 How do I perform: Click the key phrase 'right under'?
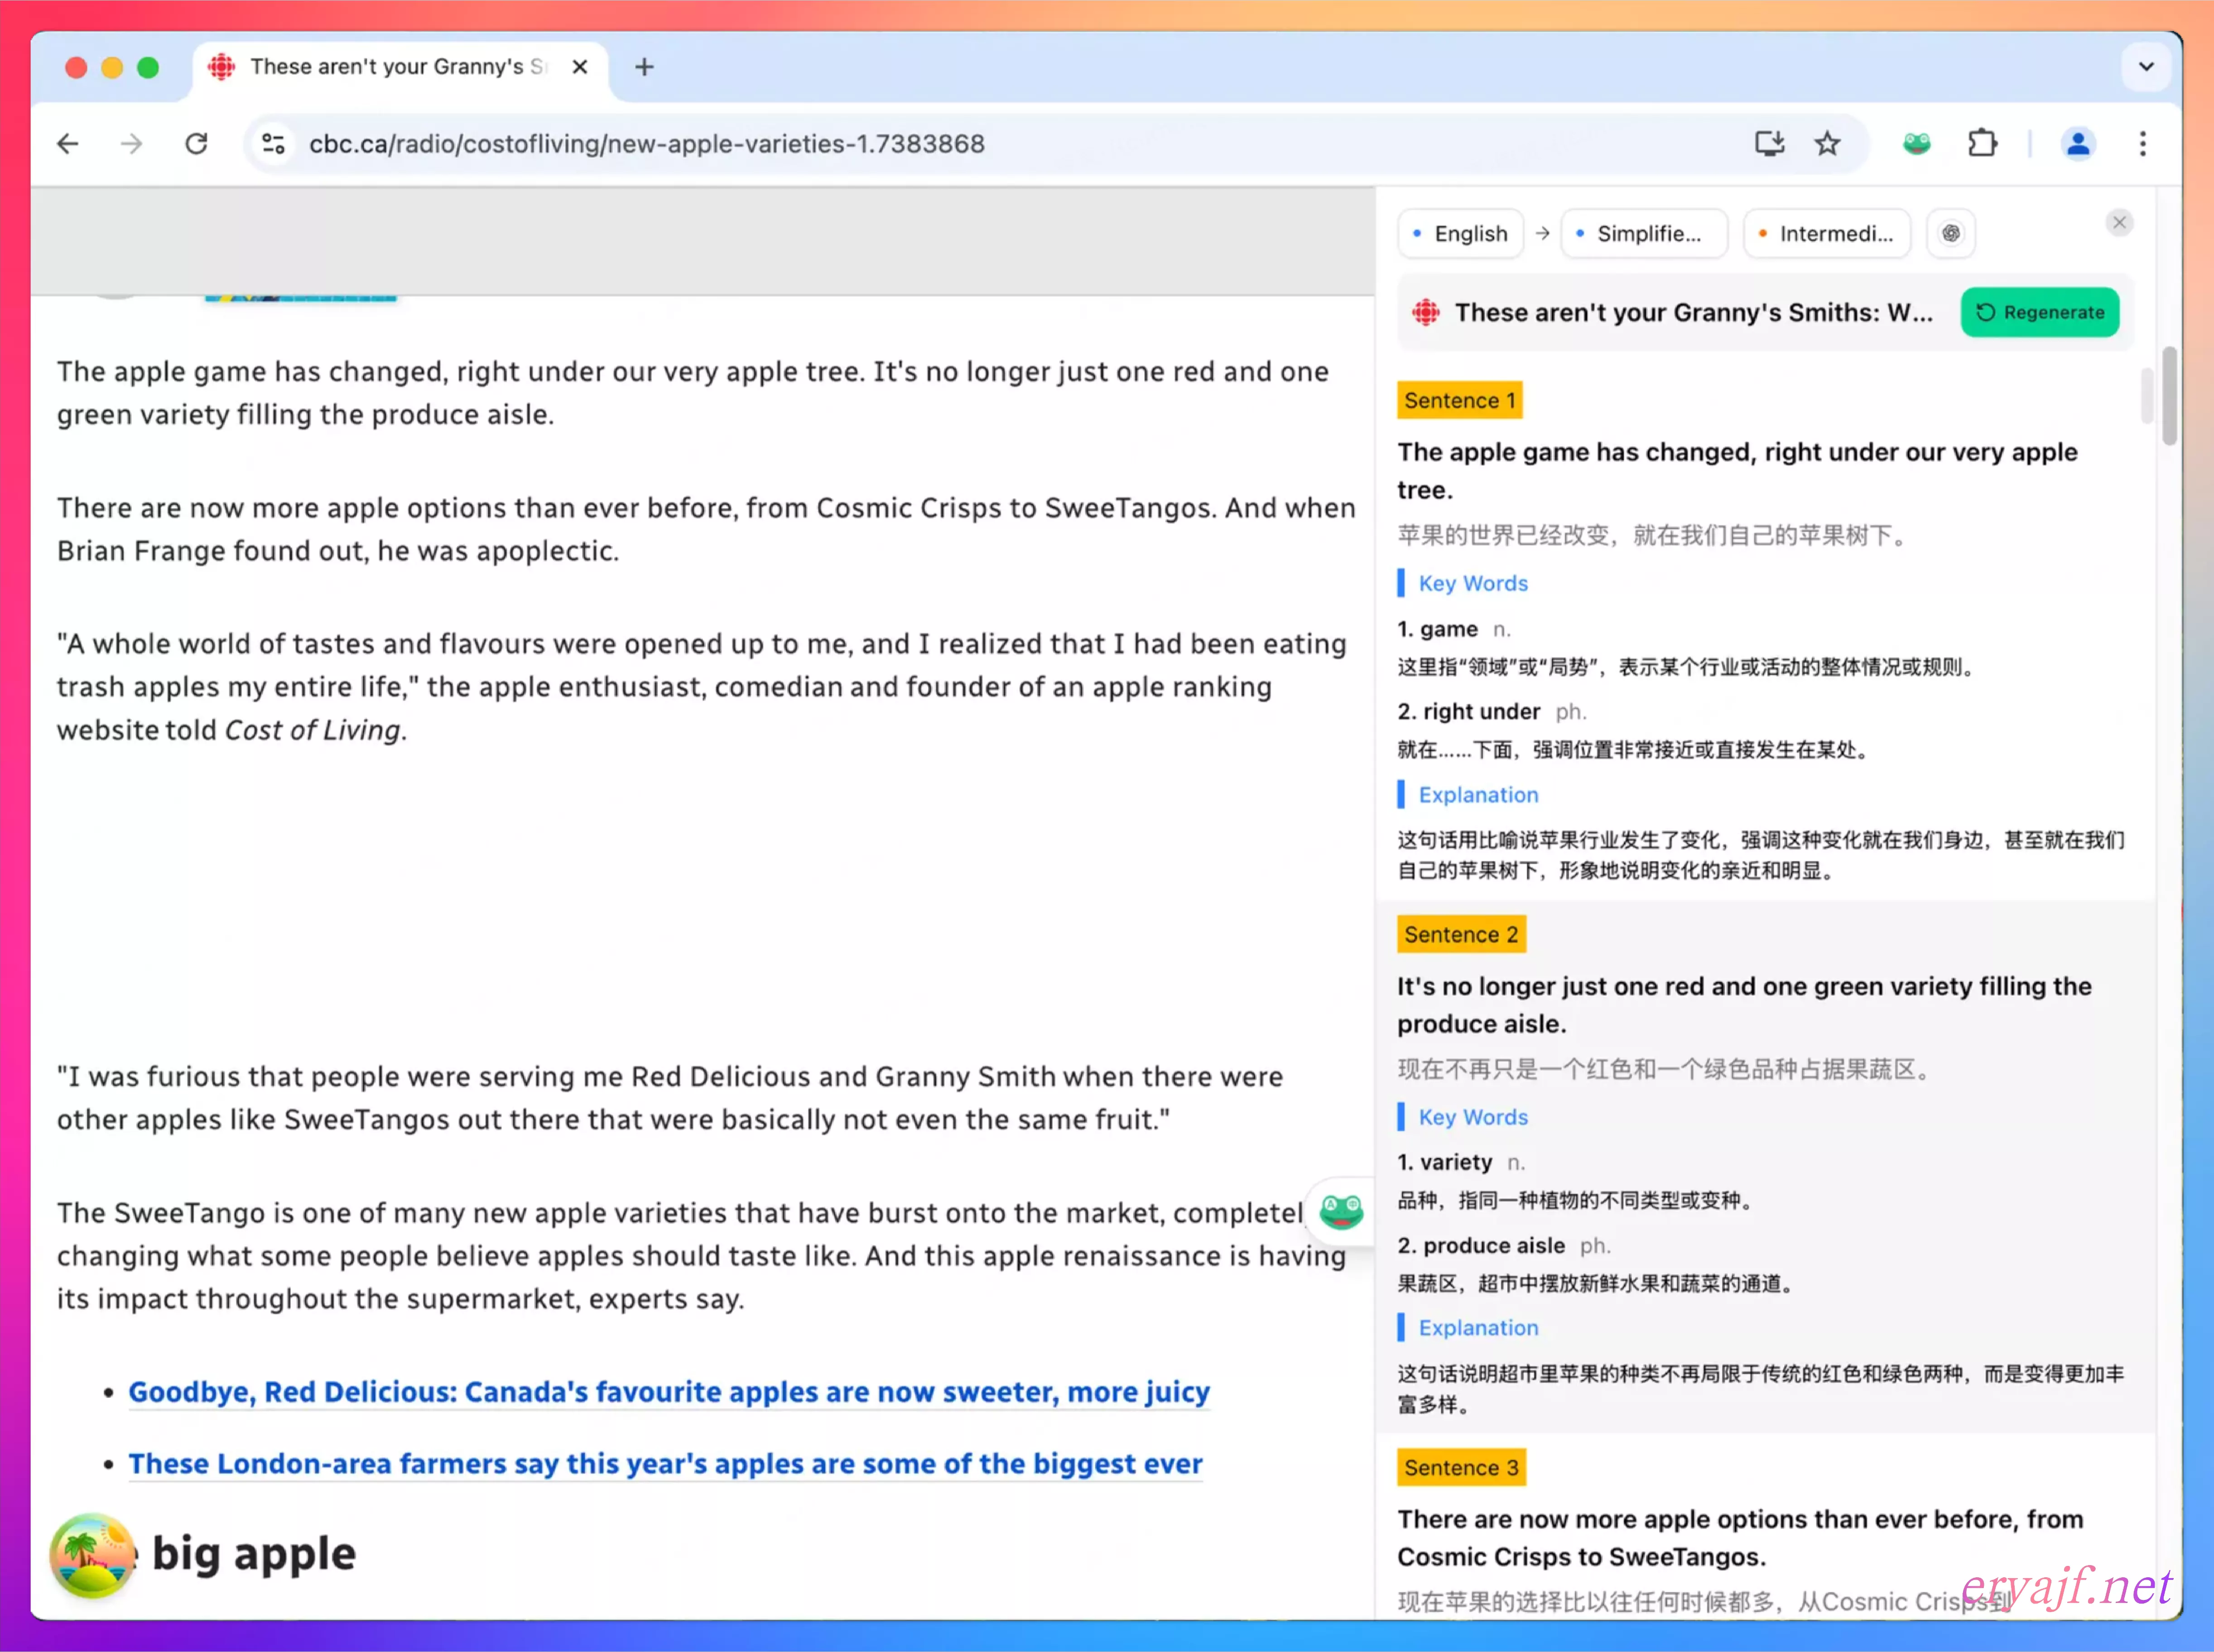pos(1482,711)
